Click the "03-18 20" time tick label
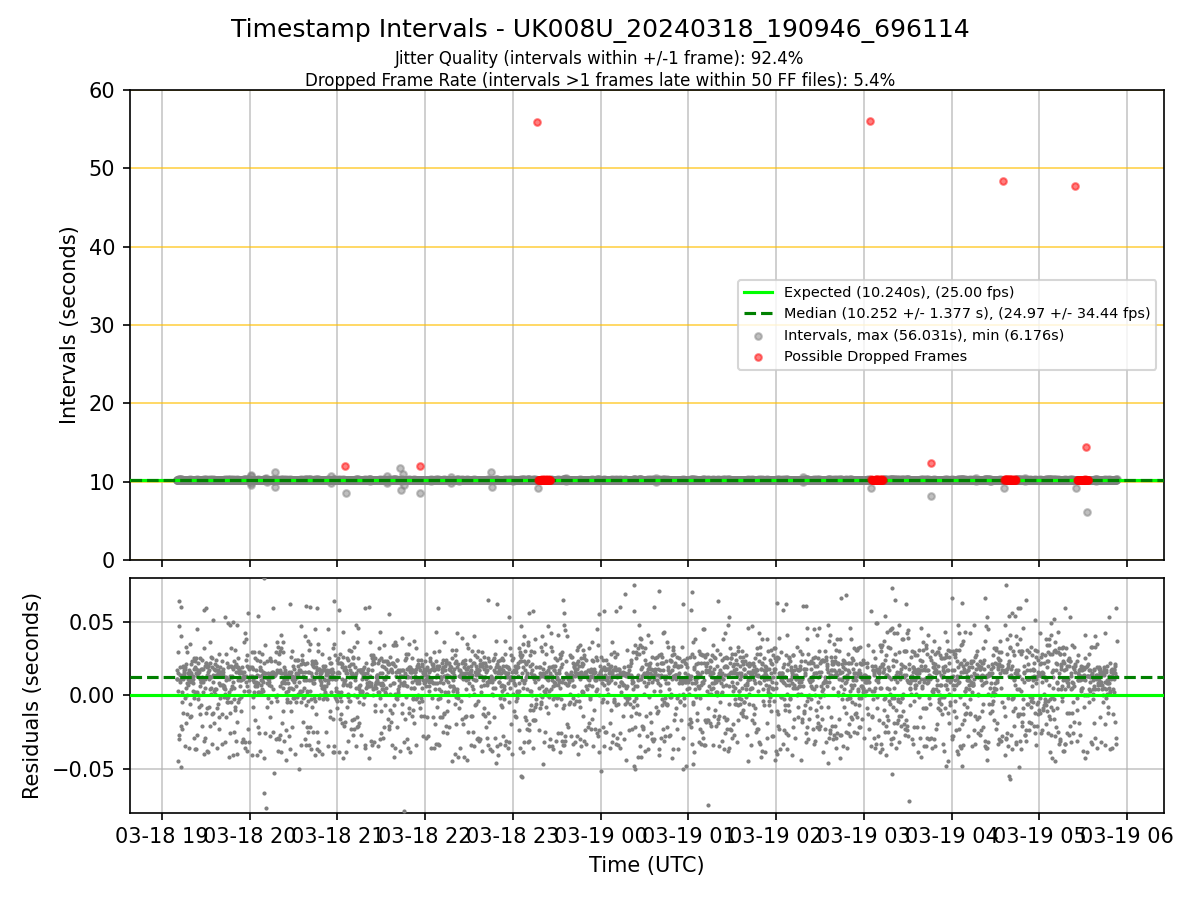1200x900 pixels. (x=250, y=834)
